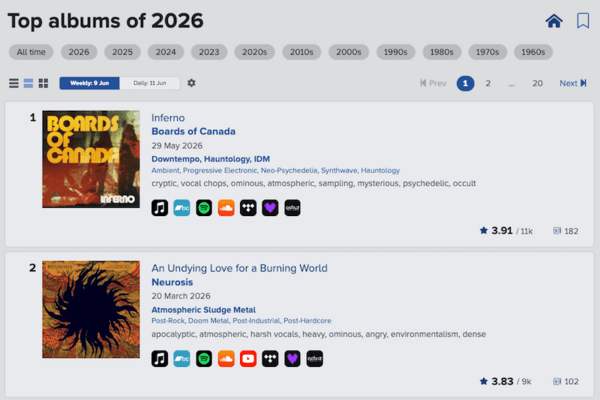Click star rating 3.83 for Neurosis album
This screenshot has width=600, height=400.
click(x=496, y=381)
